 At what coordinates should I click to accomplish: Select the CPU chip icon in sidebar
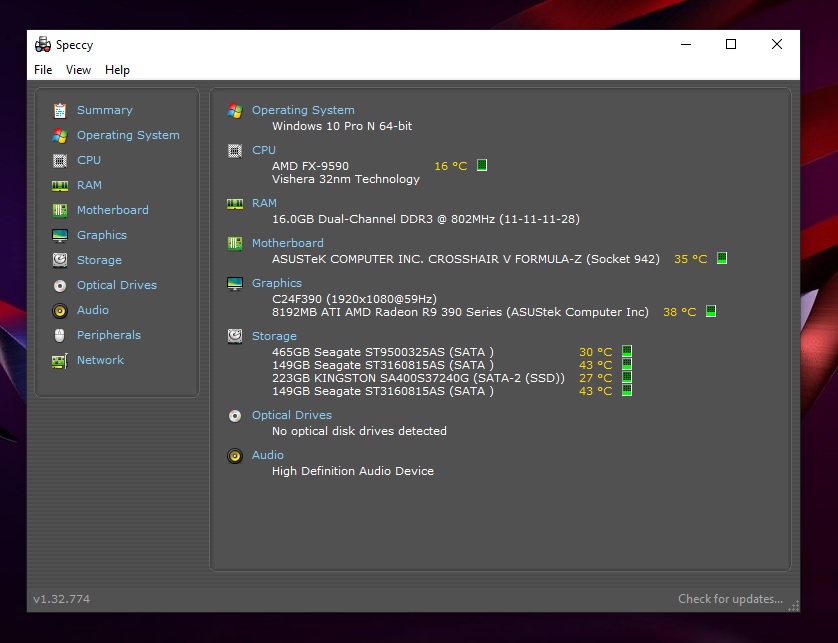click(x=60, y=160)
